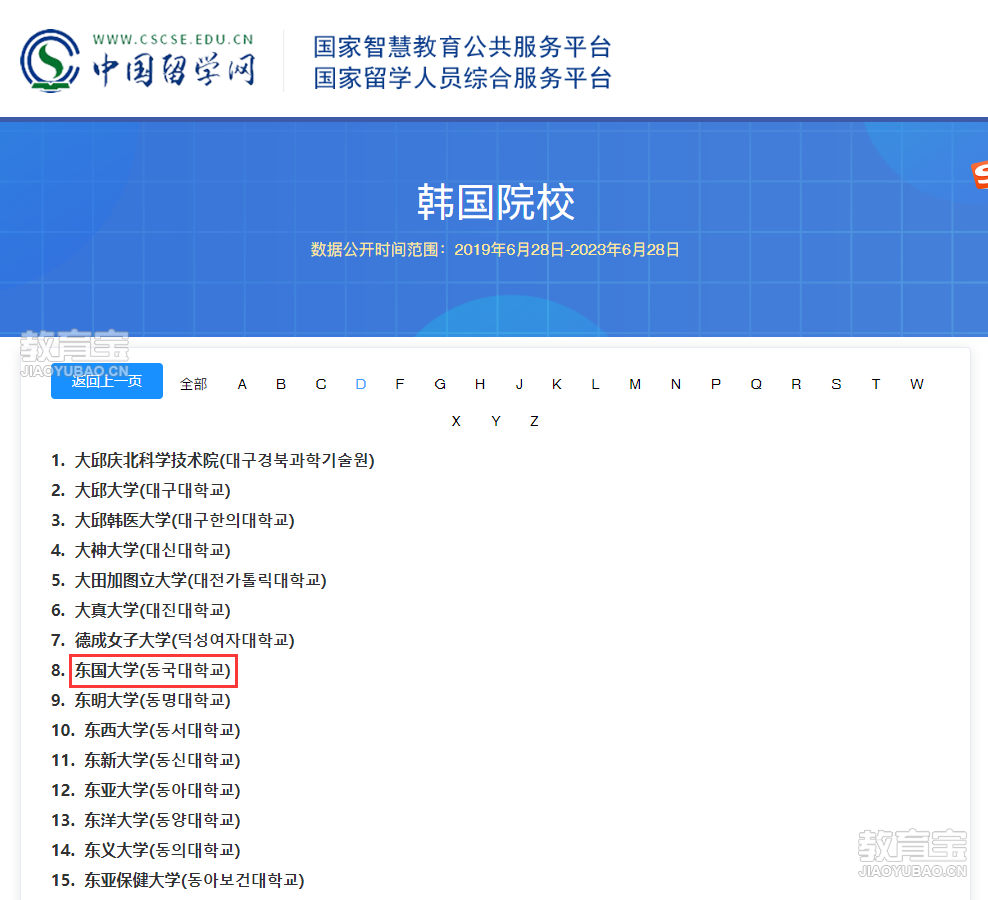Select letter W filter
The width and height of the screenshot is (988, 900).
tap(916, 384)
